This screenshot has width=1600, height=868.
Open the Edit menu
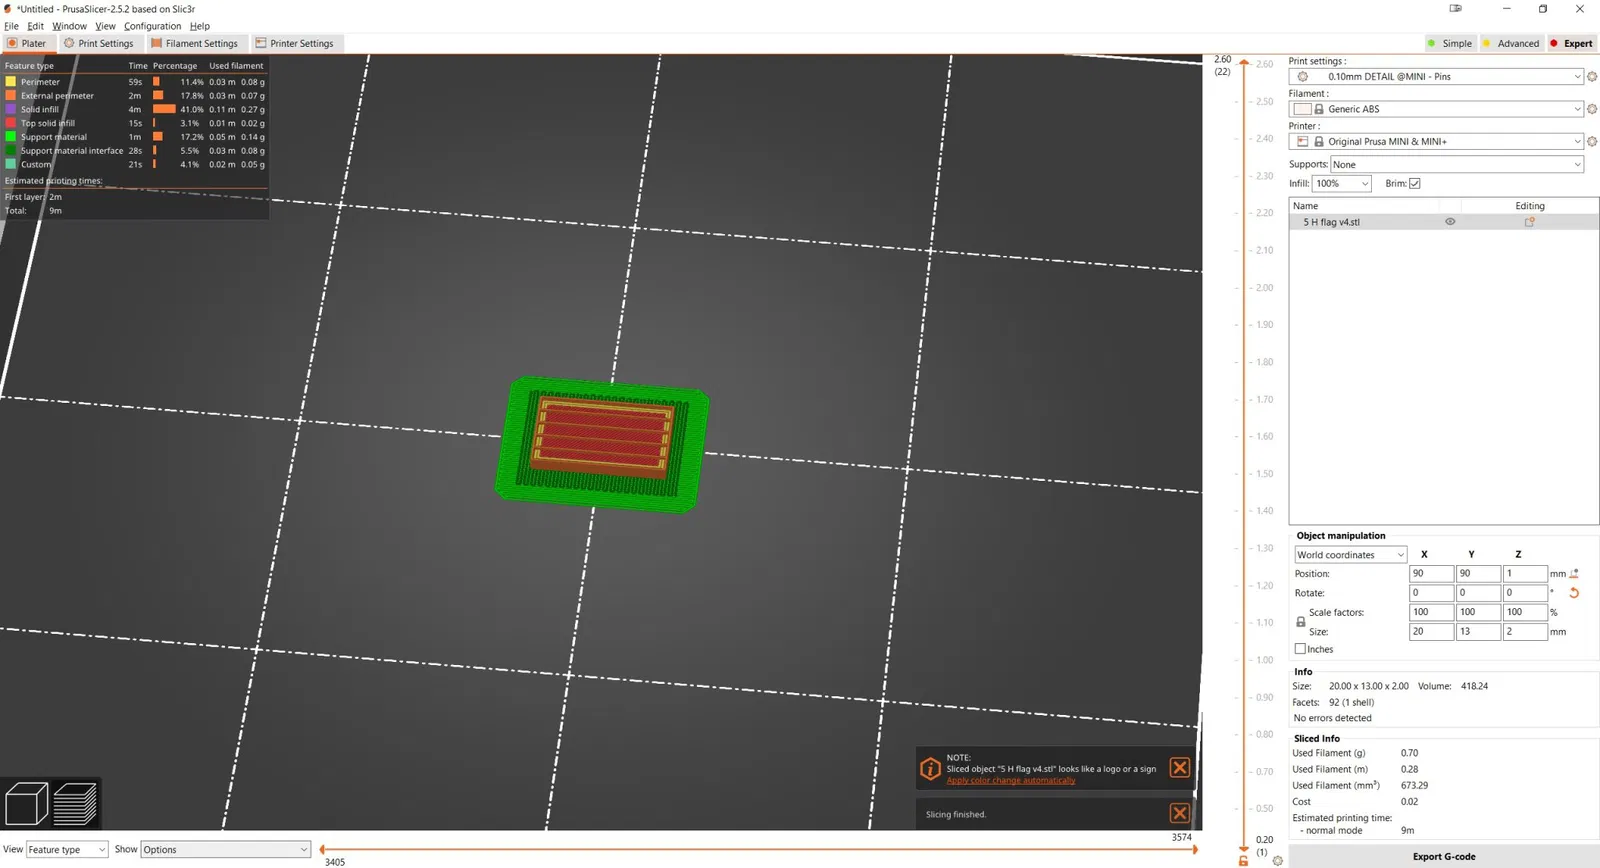35,26
